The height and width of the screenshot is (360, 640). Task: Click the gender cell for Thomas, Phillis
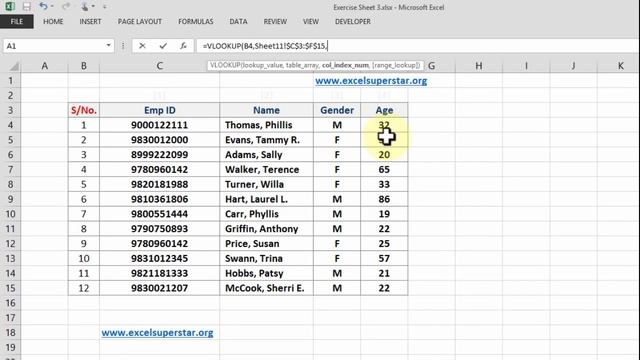[337, 125]
